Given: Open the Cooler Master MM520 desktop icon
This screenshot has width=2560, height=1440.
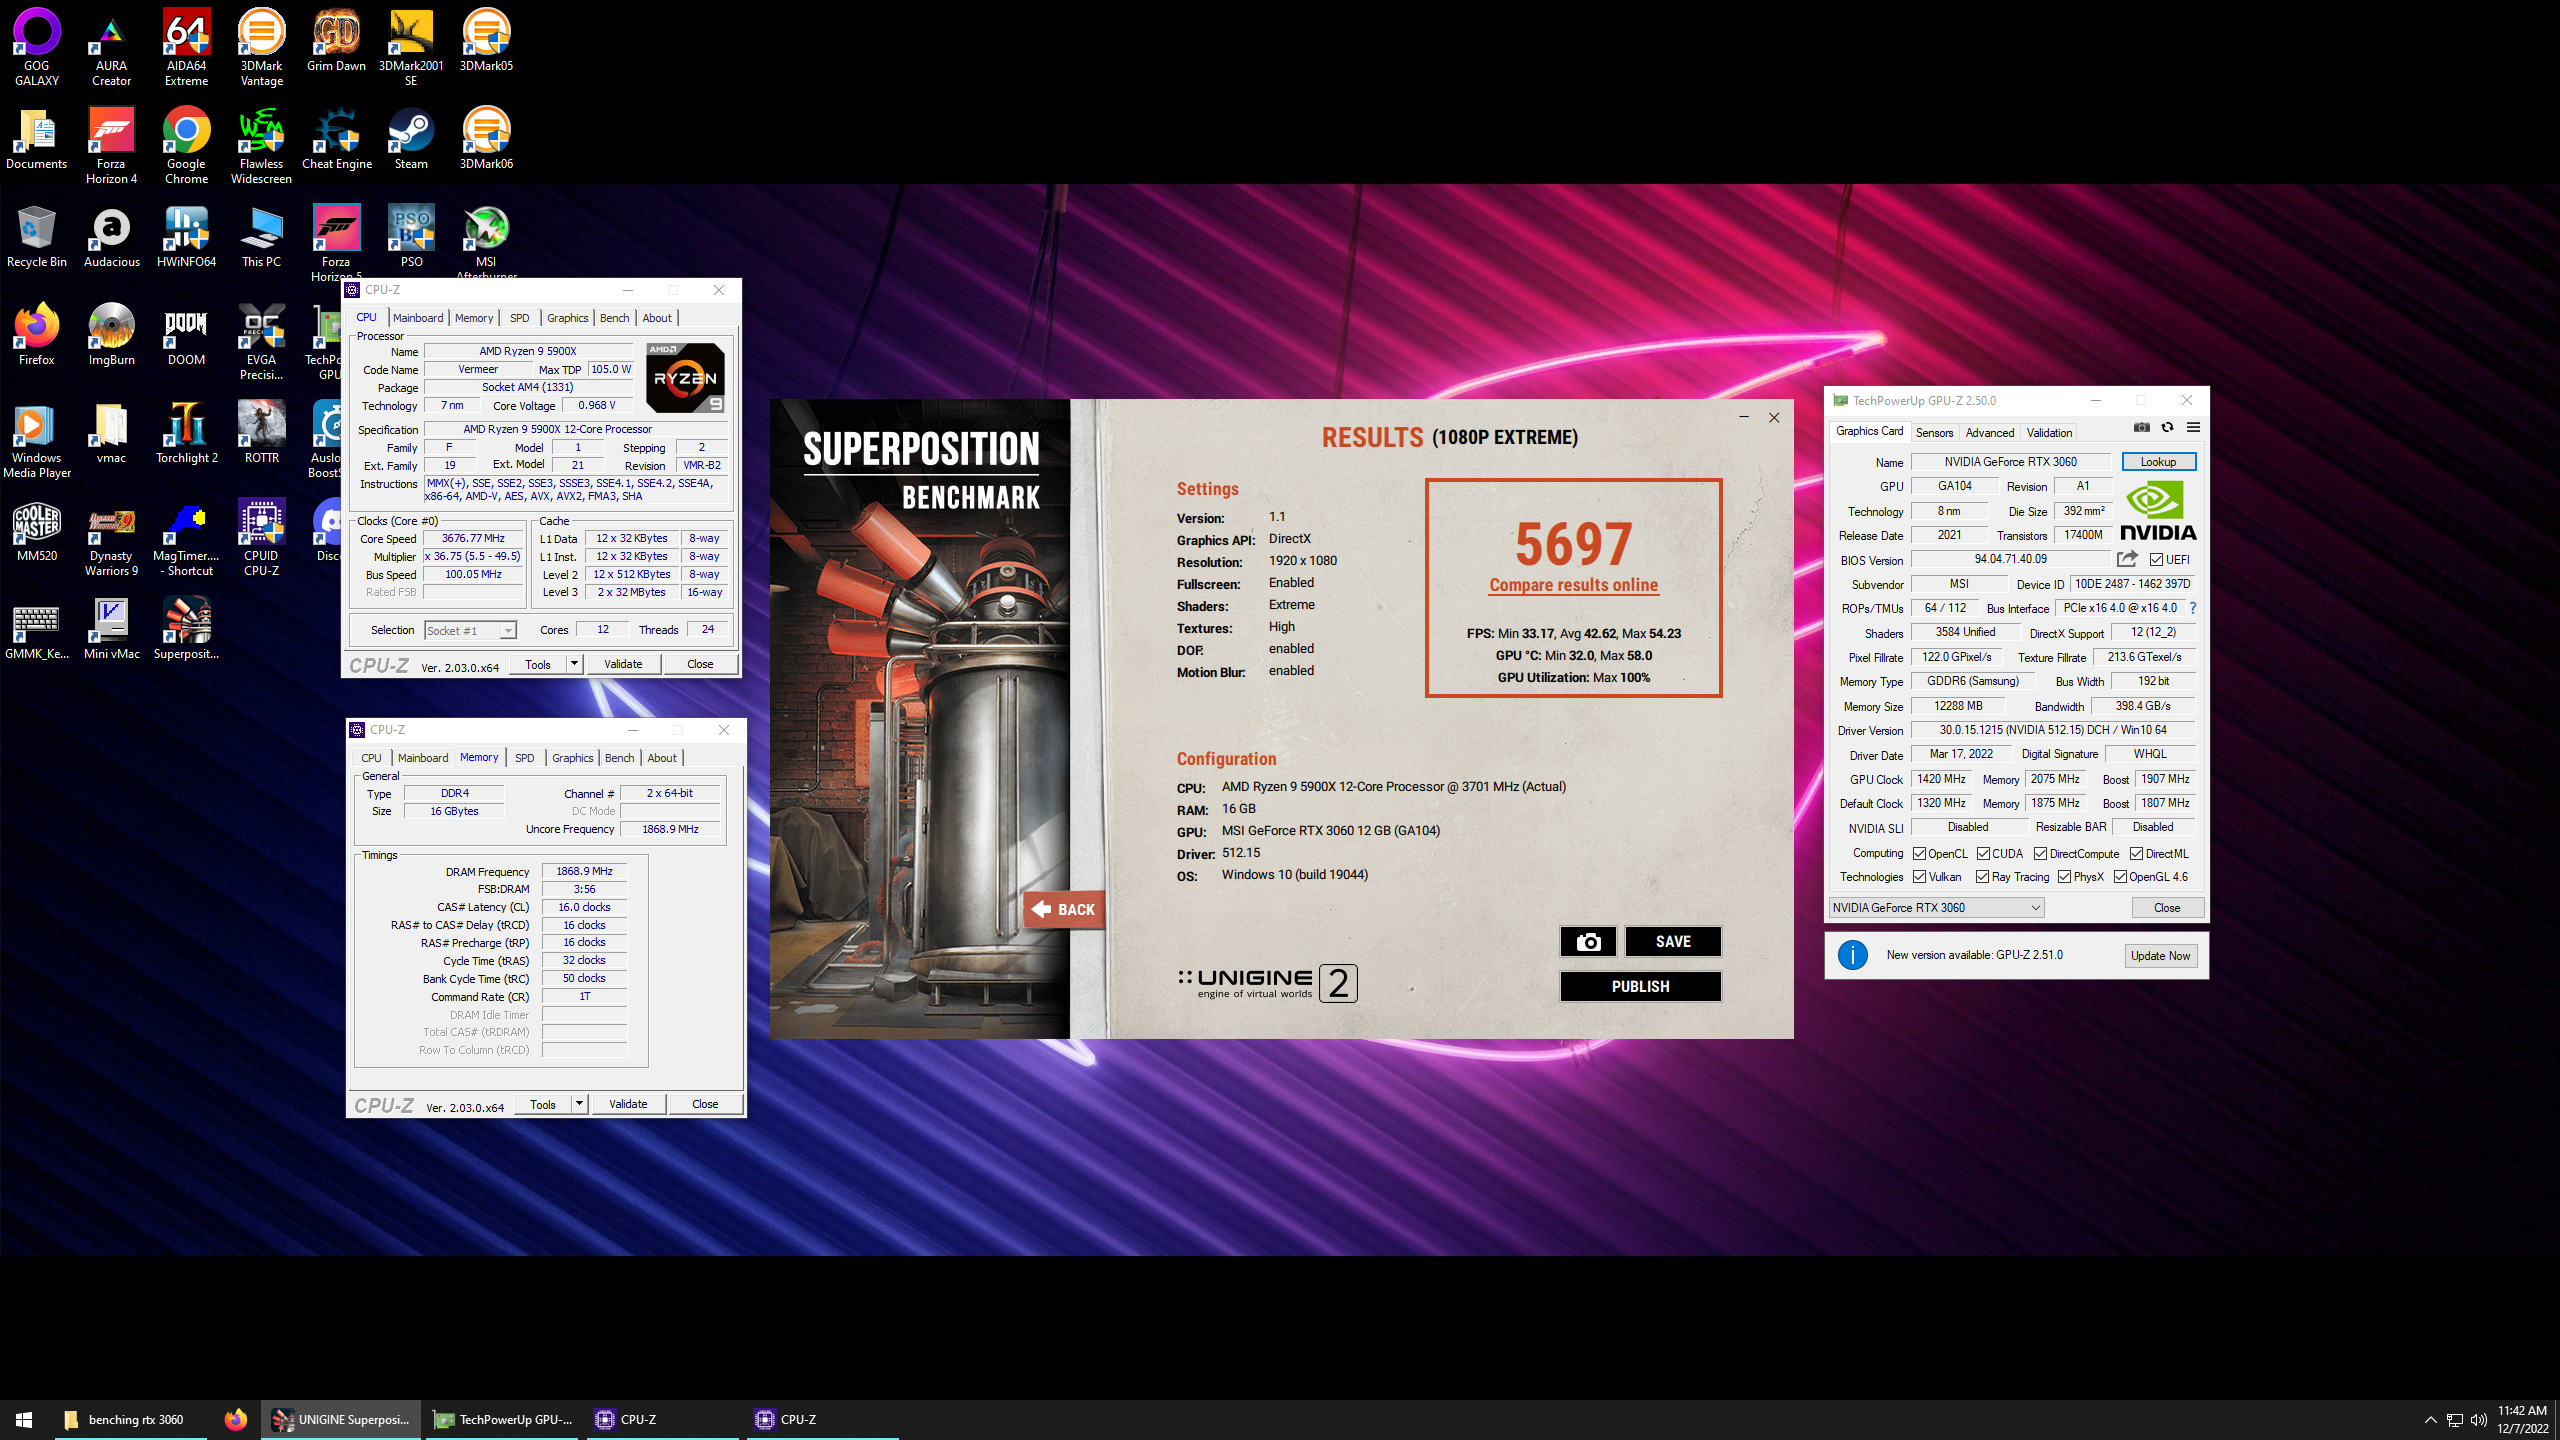Looking at the screenshot, I should 37,530.
